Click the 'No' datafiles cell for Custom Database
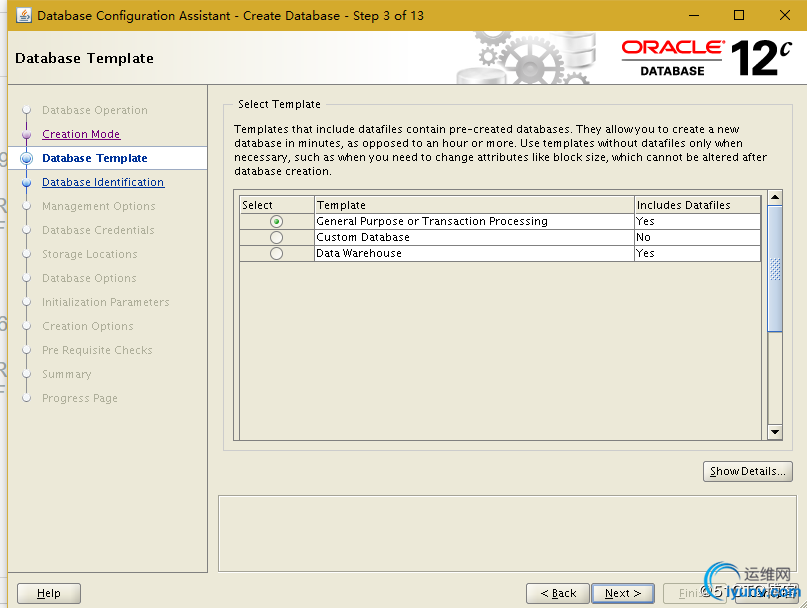The height and width of the screenshot is (608, 807). pos(697,237)
